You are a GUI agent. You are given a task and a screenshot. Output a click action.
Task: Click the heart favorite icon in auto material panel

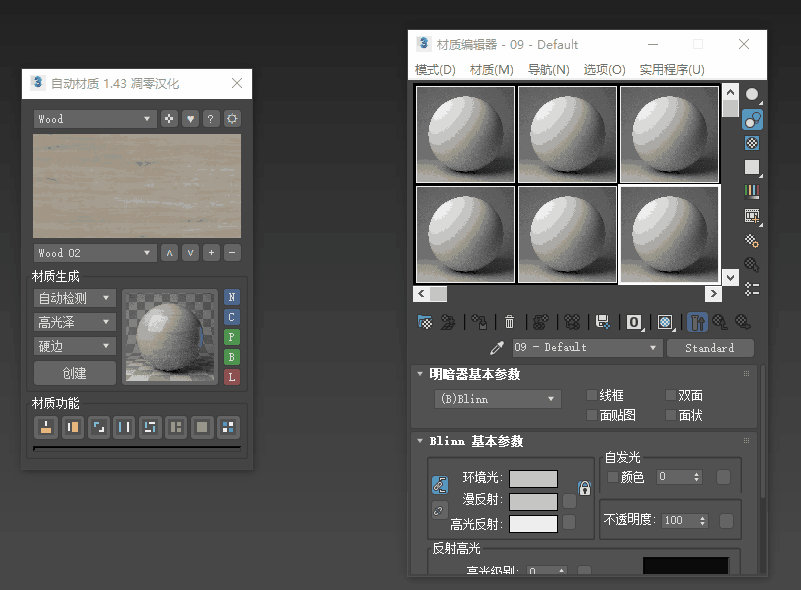[x=190, y=119]
